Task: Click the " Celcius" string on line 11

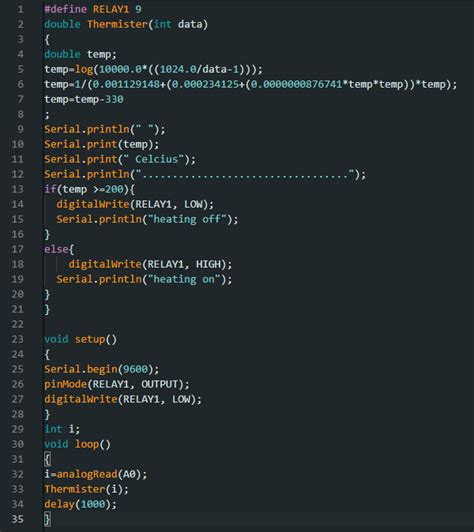Action: point(153,159)
